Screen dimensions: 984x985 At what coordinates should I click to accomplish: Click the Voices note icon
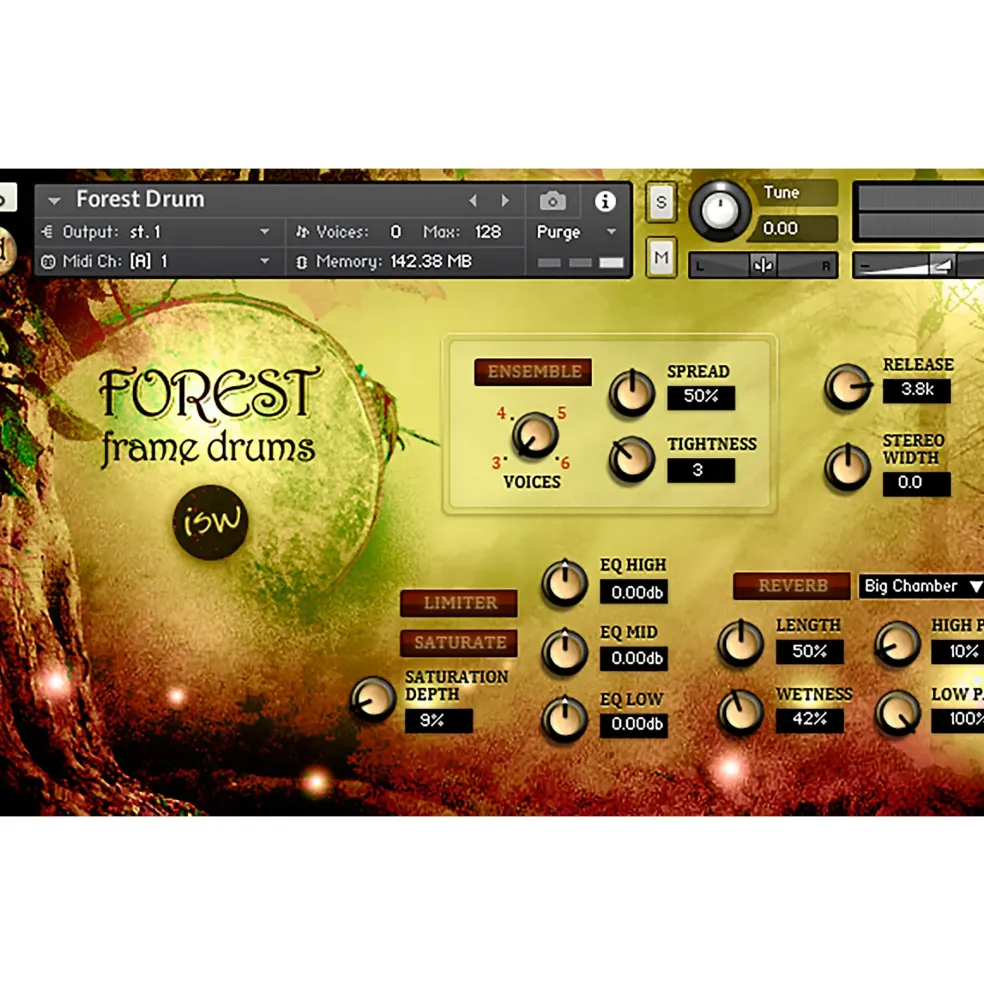click(302, 232)
